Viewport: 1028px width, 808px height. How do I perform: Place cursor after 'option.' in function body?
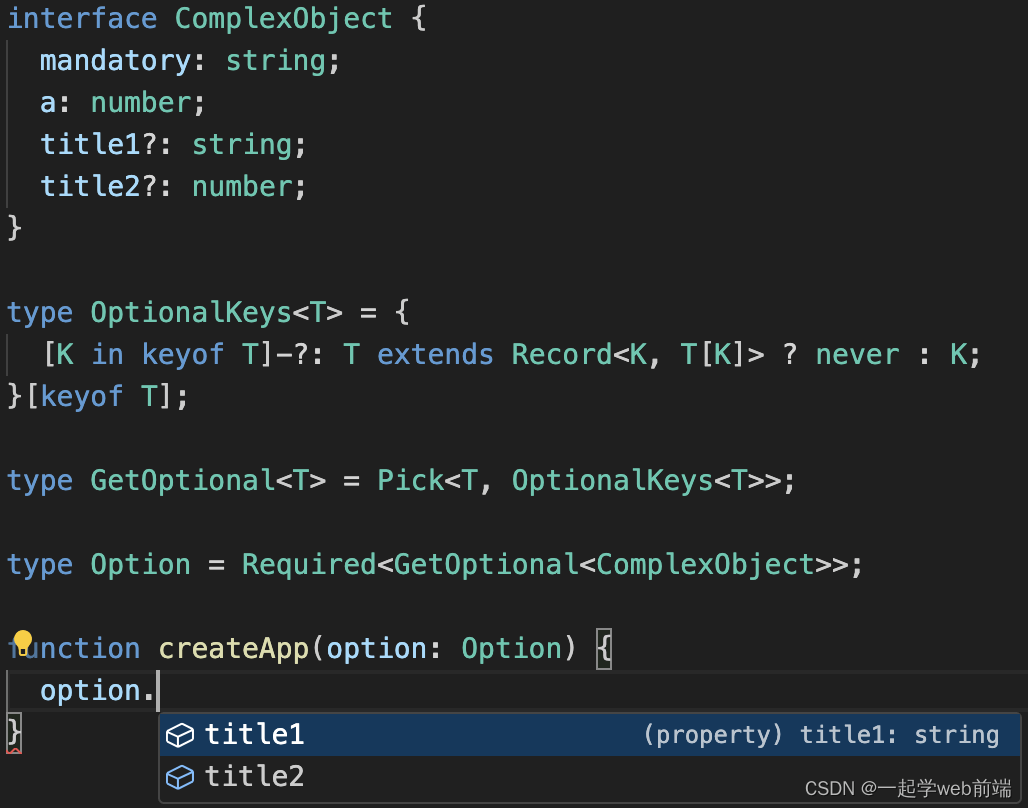[158, 691]
